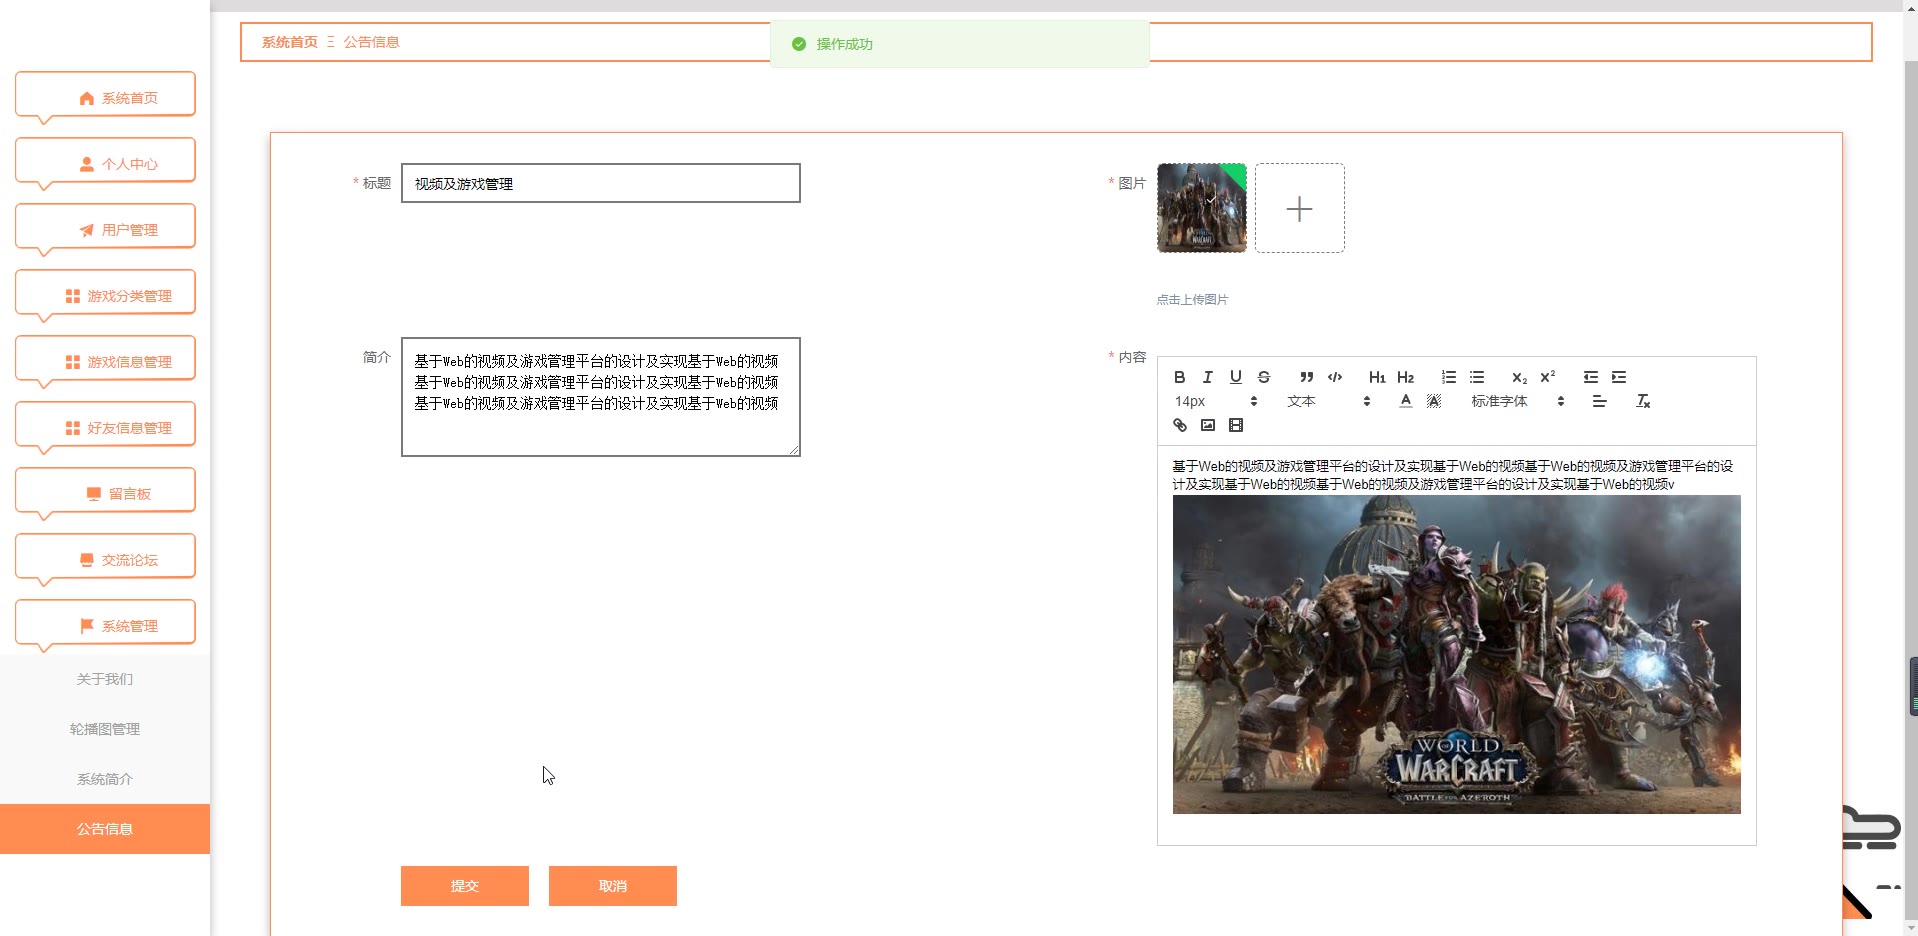Image resolution: width=1918 pixels, height=936 pixels.
Task: Create an ordered numbered list
Action: click(1448, 377)
